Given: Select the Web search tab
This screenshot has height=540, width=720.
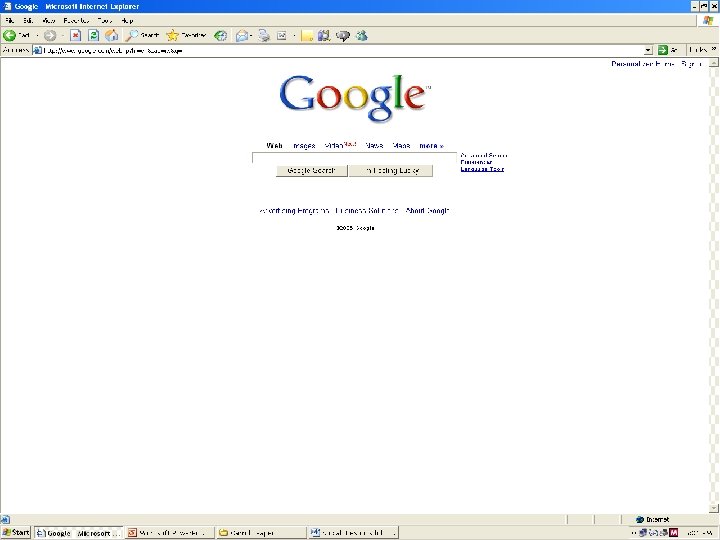Looking at the screenshot, I should click(x=275, y=146).
